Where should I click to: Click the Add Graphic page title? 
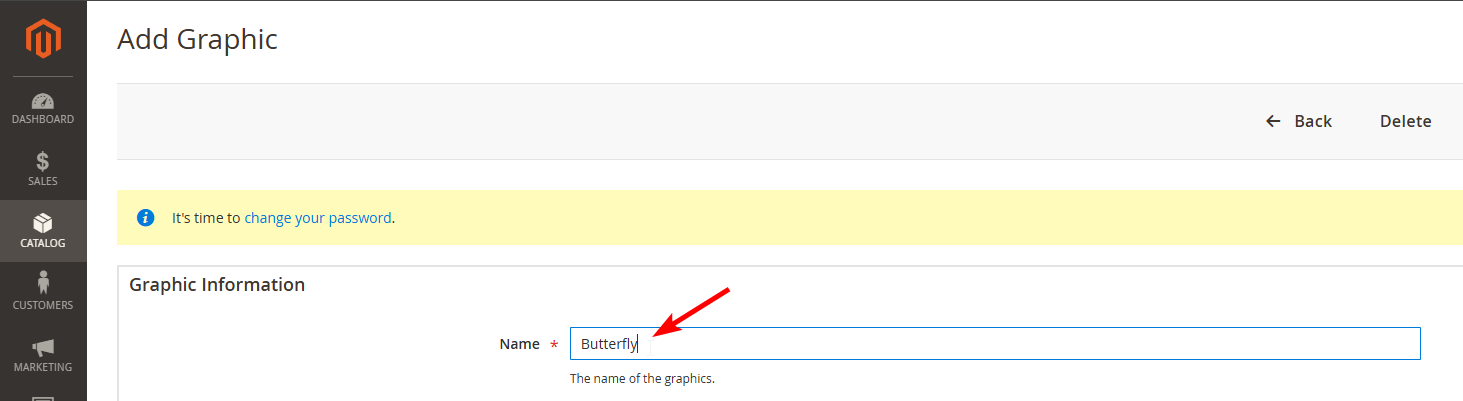[x=197, y=39]
